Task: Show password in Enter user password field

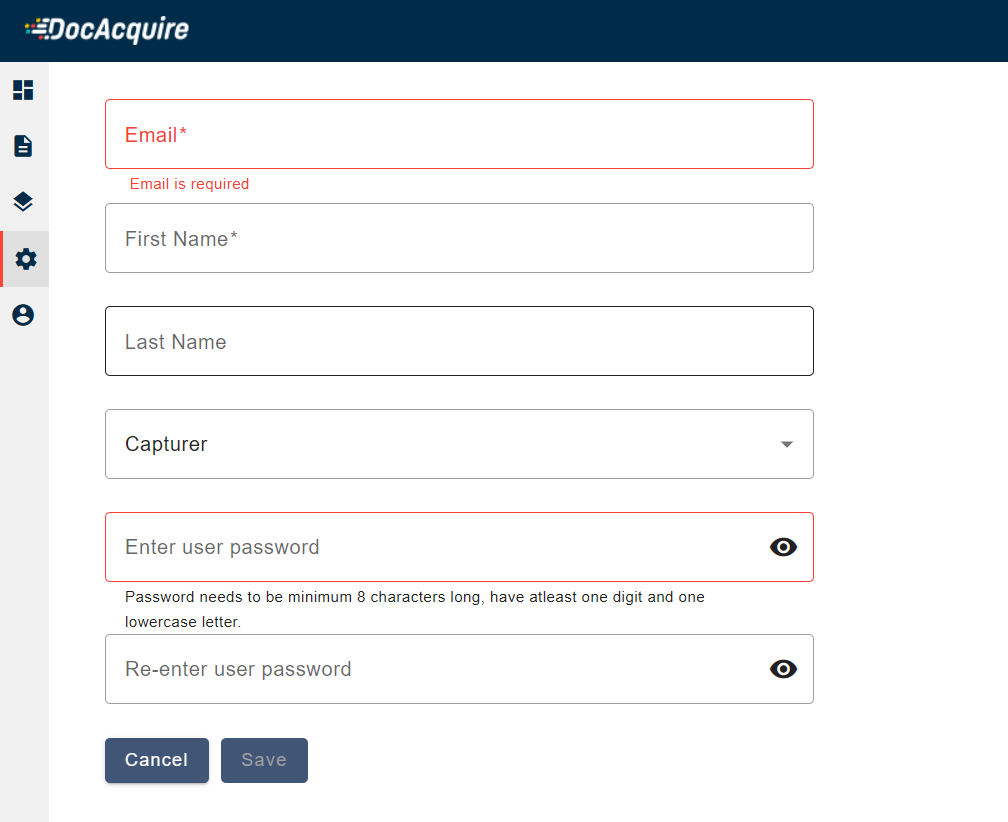Action: (x=783, y=546)
